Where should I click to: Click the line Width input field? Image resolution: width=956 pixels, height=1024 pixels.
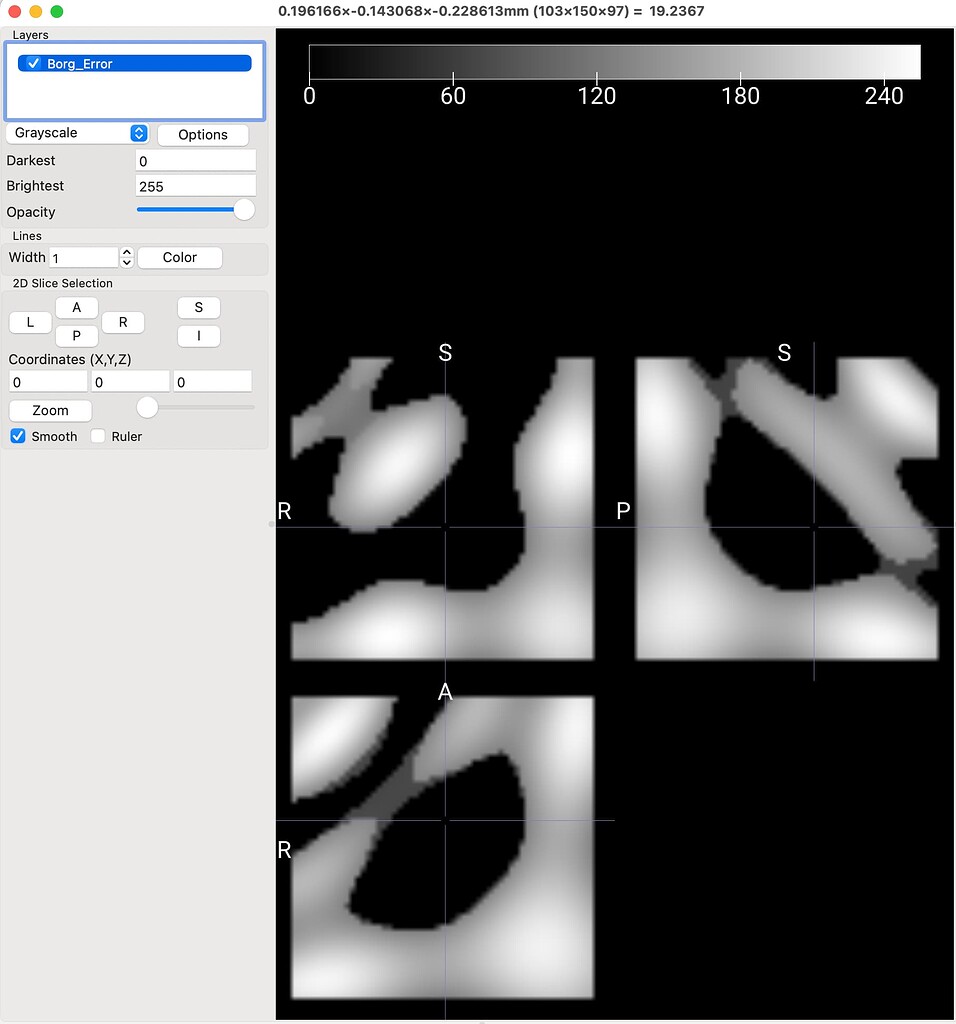pyautogui.click(x=83, y=258)
